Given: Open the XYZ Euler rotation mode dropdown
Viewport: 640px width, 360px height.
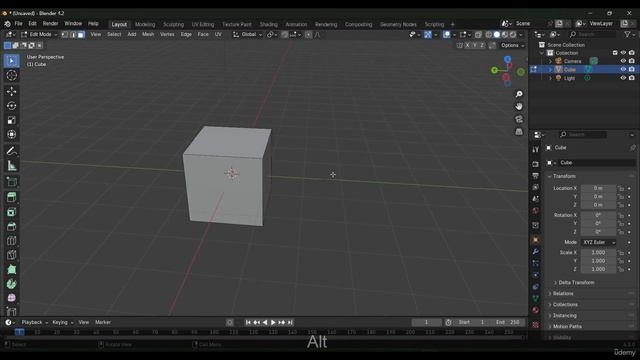Looking at the screenshot, I should pos(598,242).
